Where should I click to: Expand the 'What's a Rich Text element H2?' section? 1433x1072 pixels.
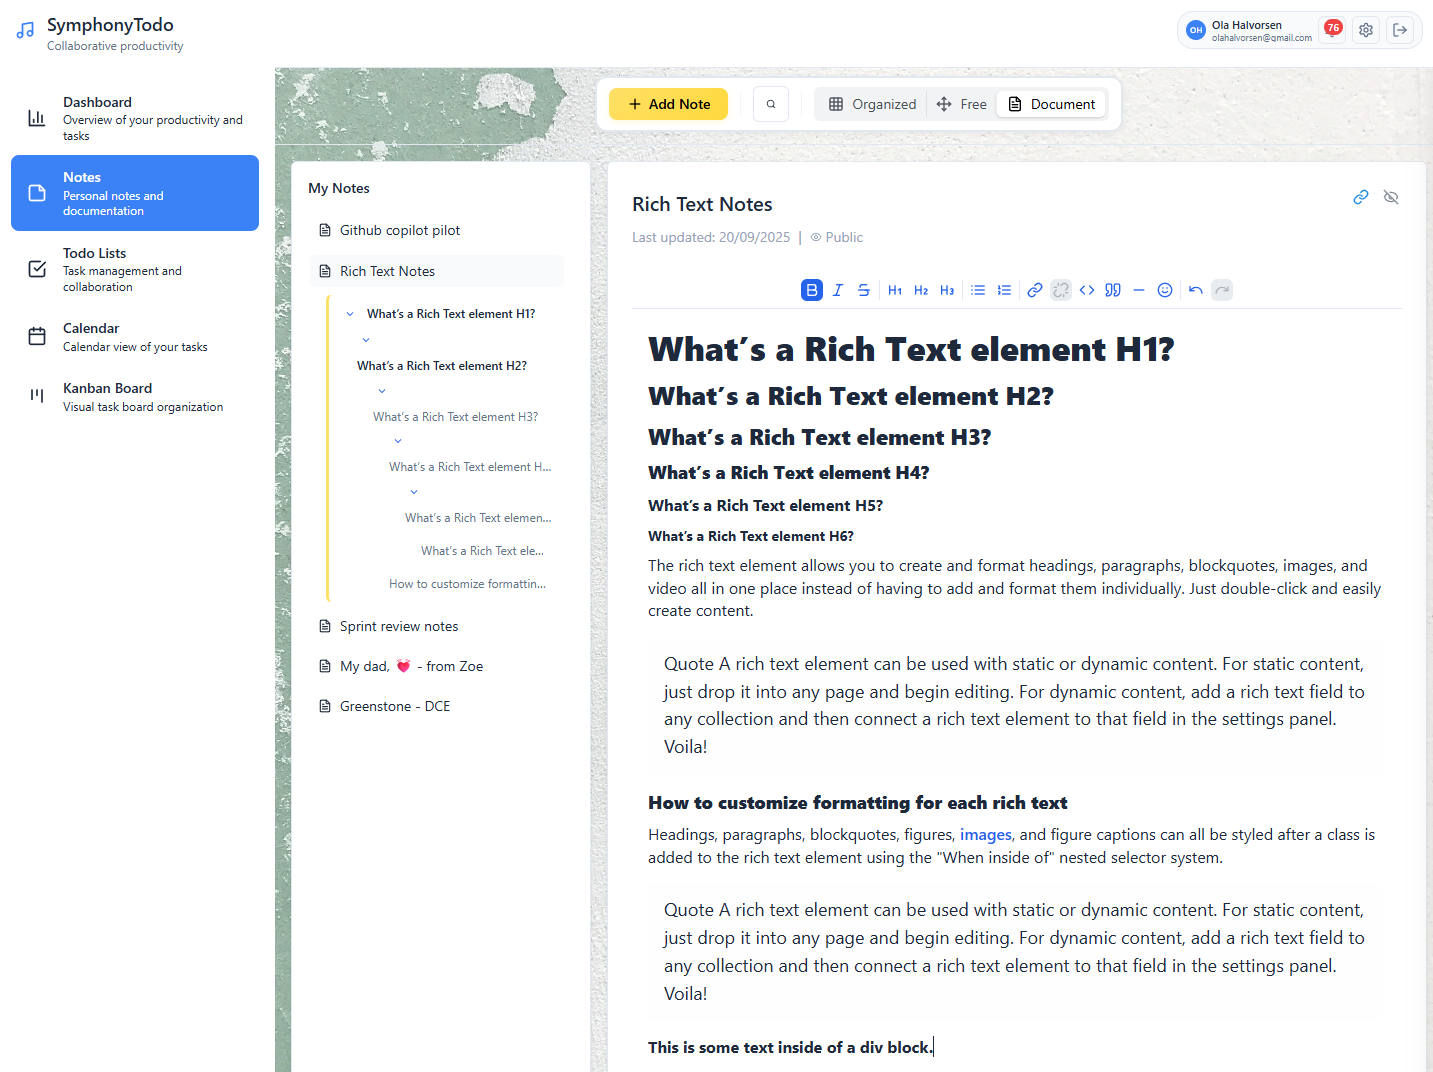point(366,340)
